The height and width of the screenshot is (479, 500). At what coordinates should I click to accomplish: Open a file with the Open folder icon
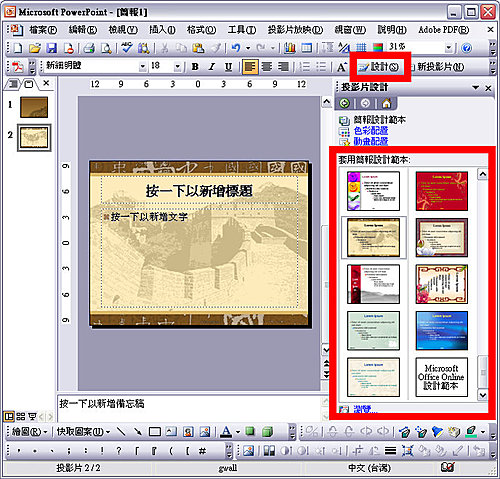click(x=35, y=49)
